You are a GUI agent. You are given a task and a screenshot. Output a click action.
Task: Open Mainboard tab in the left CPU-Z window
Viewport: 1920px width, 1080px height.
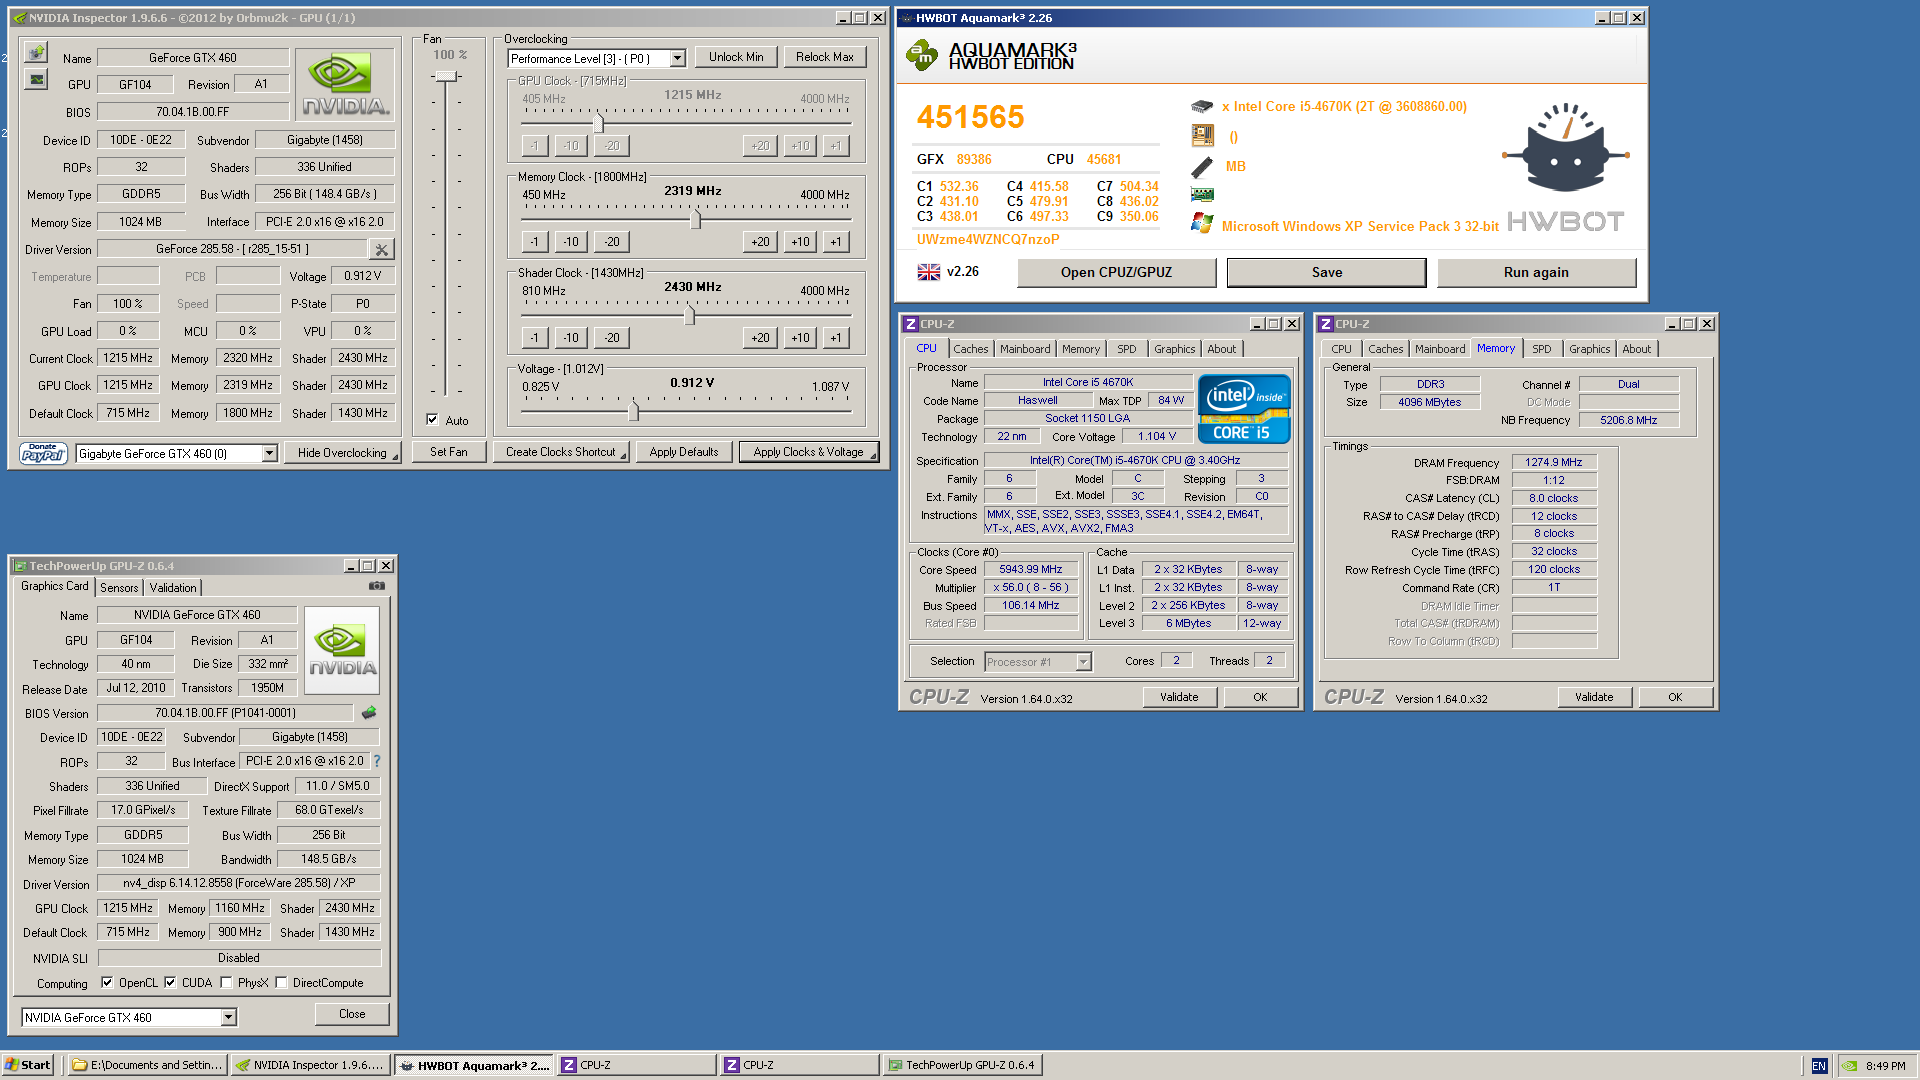(x=1025, y=349)
